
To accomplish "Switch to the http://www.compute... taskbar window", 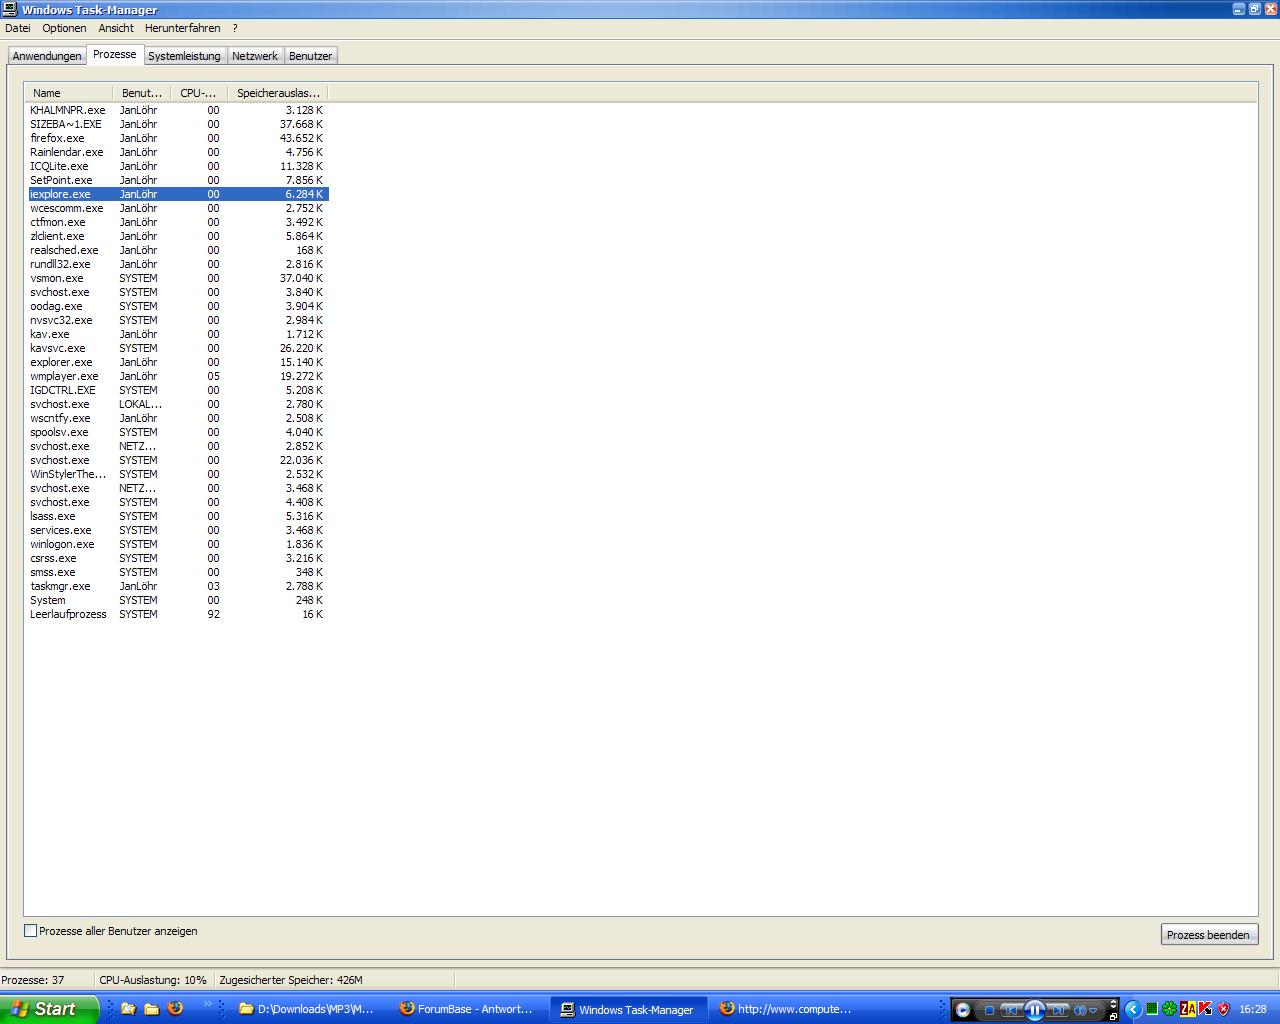I will [788, 1009].
